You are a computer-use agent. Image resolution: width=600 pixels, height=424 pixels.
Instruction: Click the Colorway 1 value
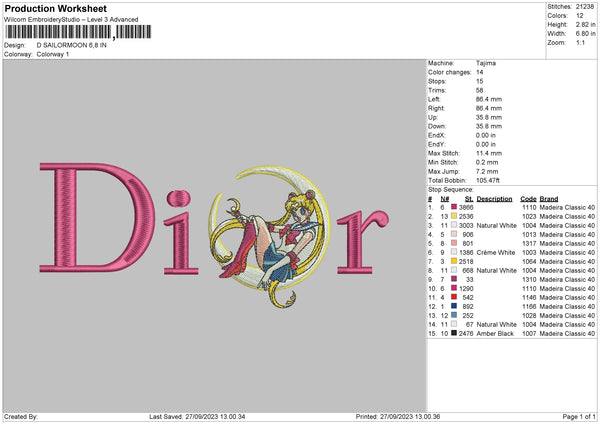[54, 53]
